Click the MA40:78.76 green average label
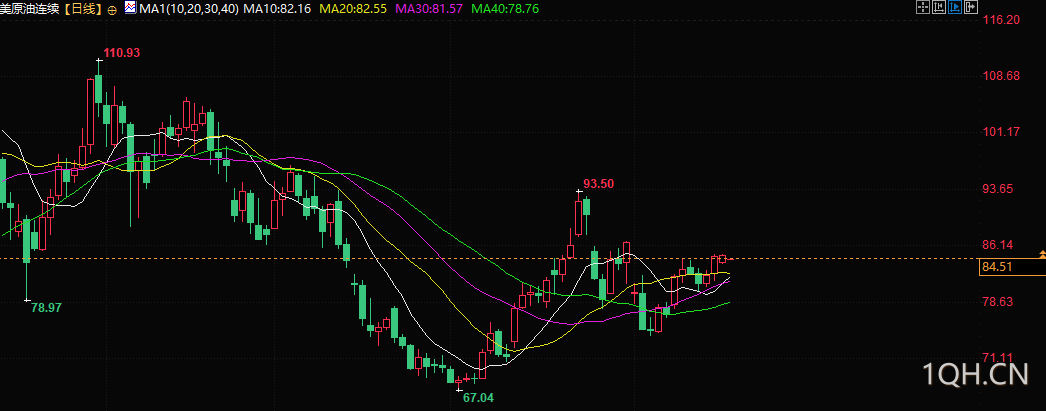 pyautogui.click(x=505, y=9)
